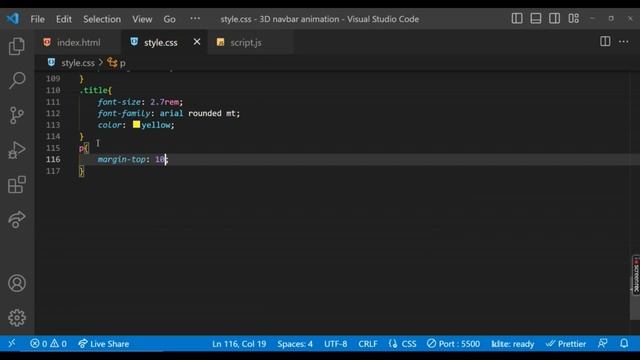Open notifications bell icon
Screen dimensions: 640x360
624,343
